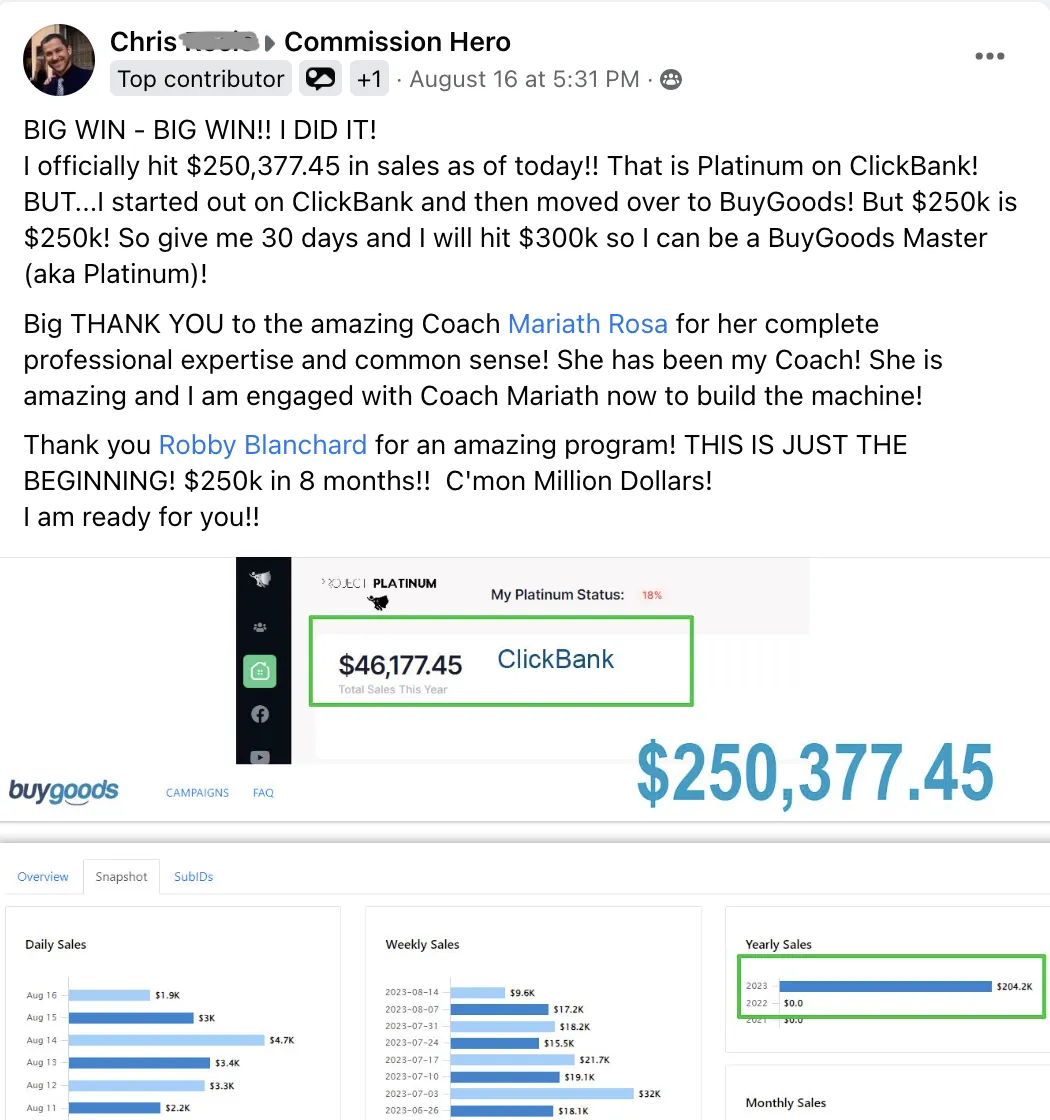Click Chris's profile picture

pyautogui.click(x=59, y=60)
